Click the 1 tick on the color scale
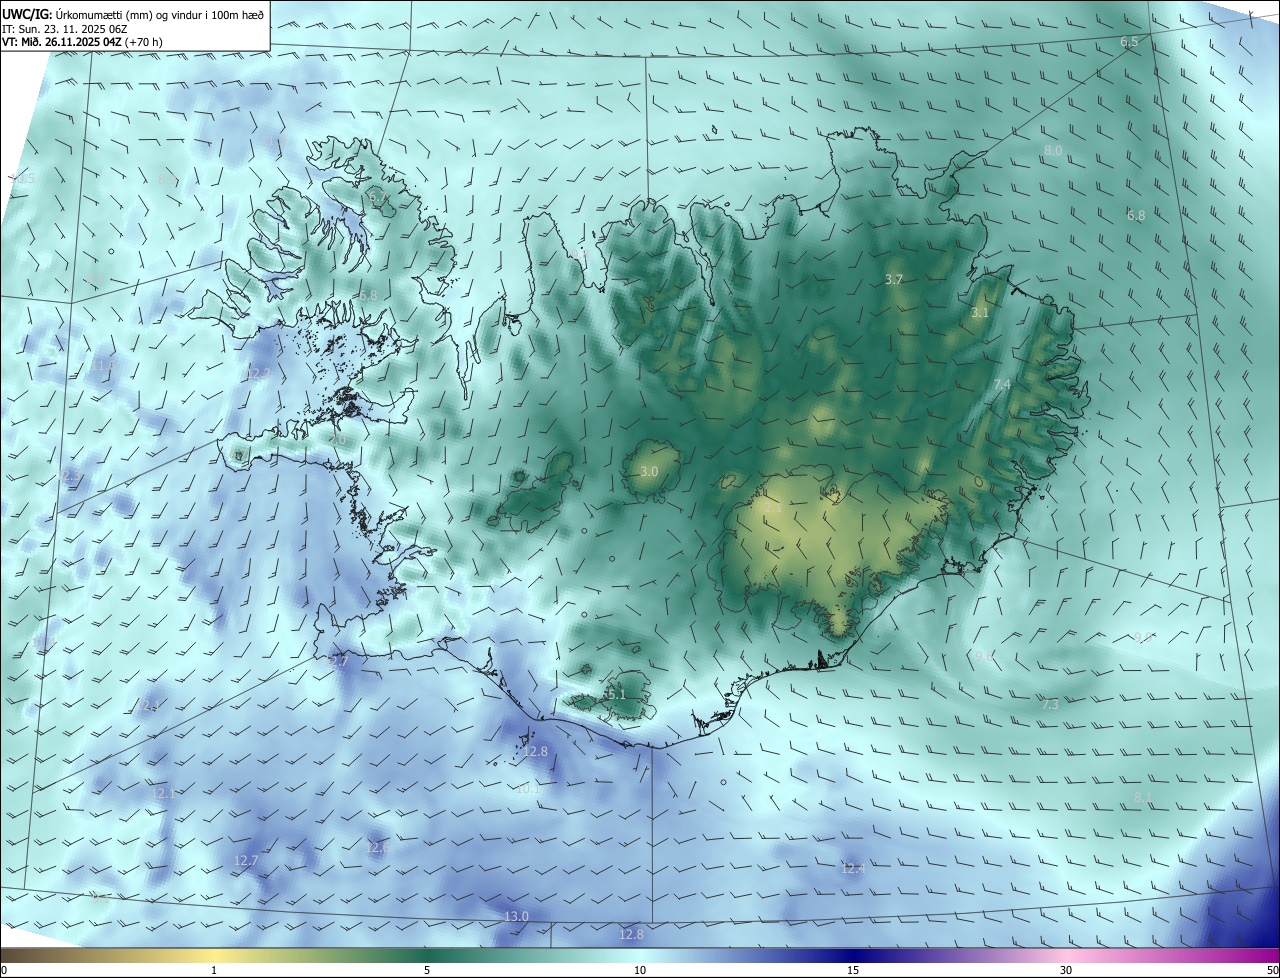 pyautogui.click(x=214, y=970)
